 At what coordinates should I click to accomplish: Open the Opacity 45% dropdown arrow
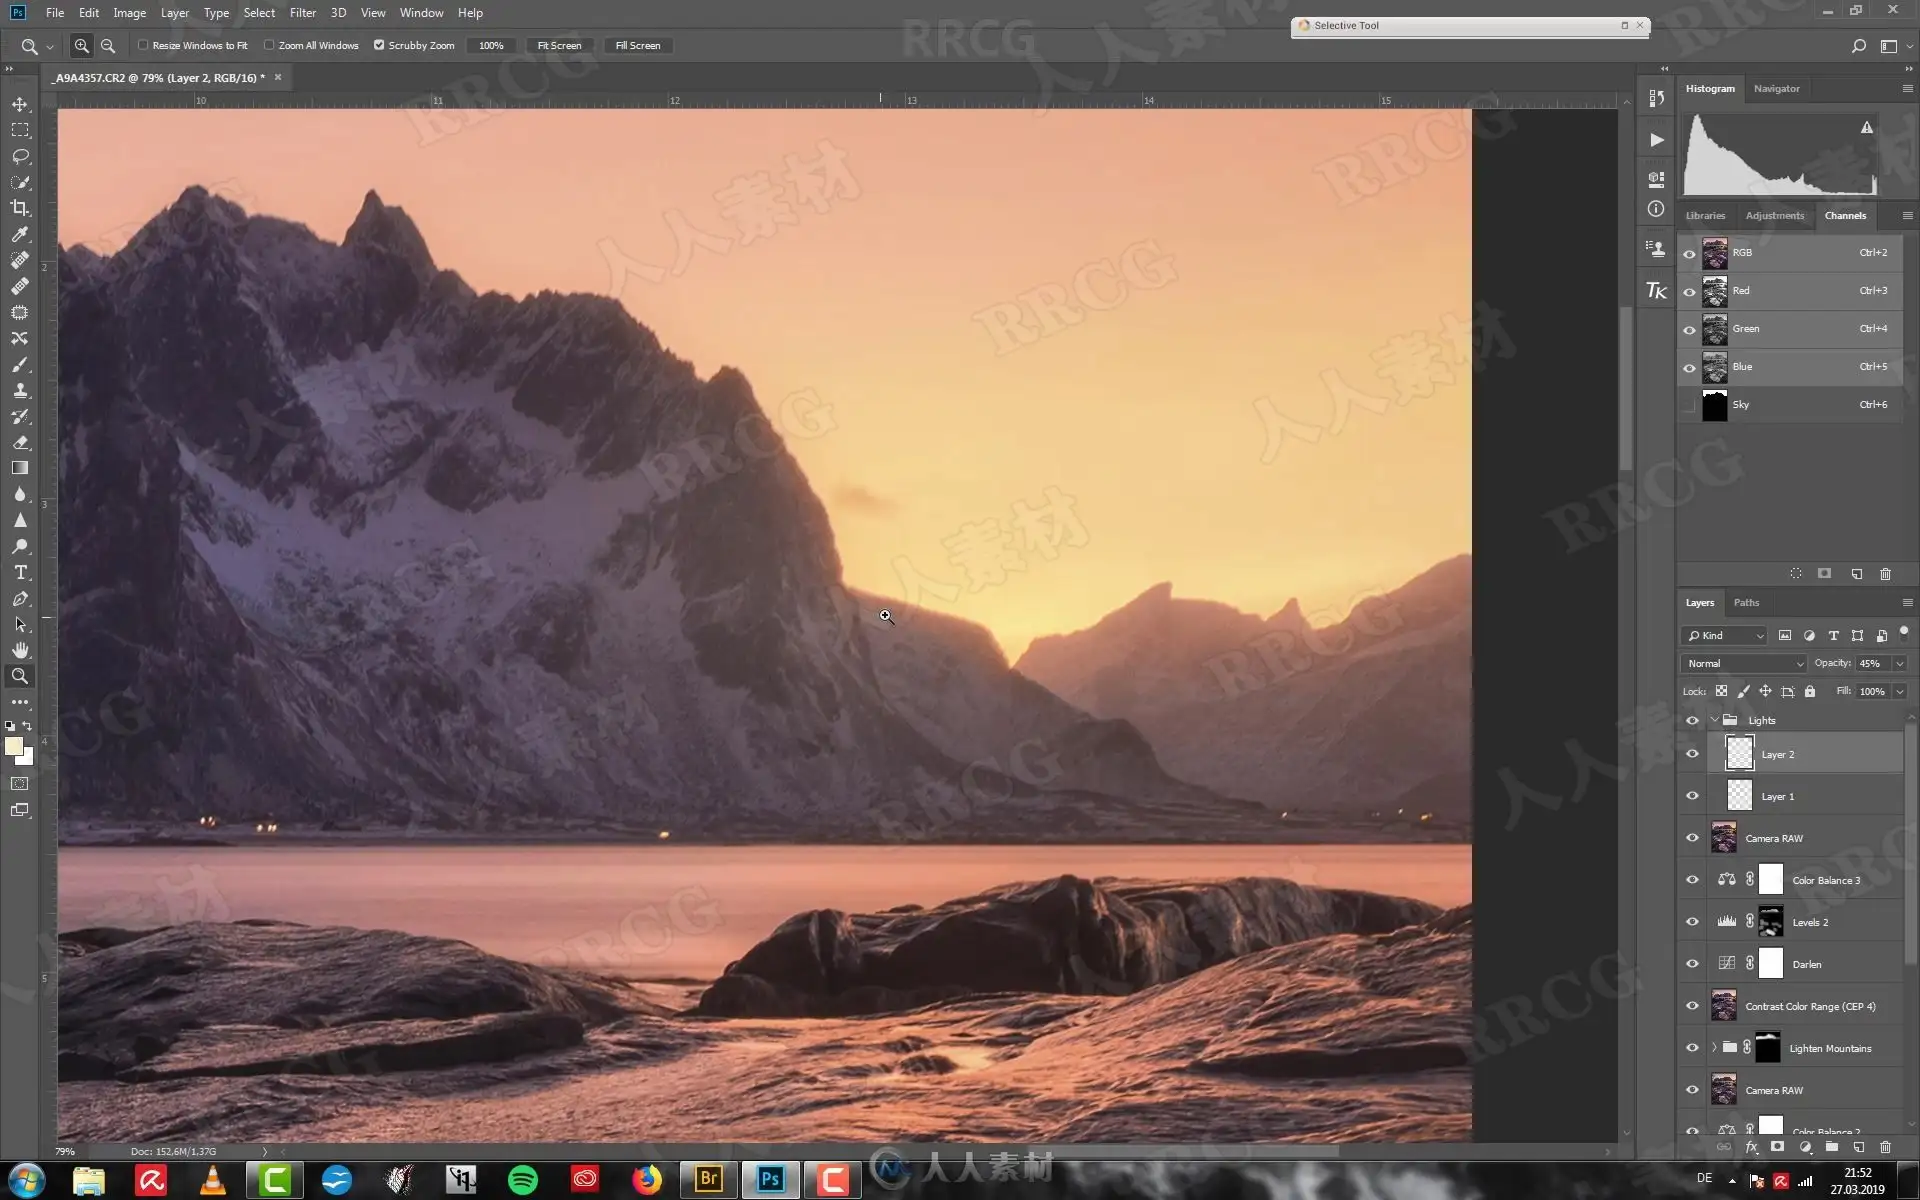[x=1899, y=663]
